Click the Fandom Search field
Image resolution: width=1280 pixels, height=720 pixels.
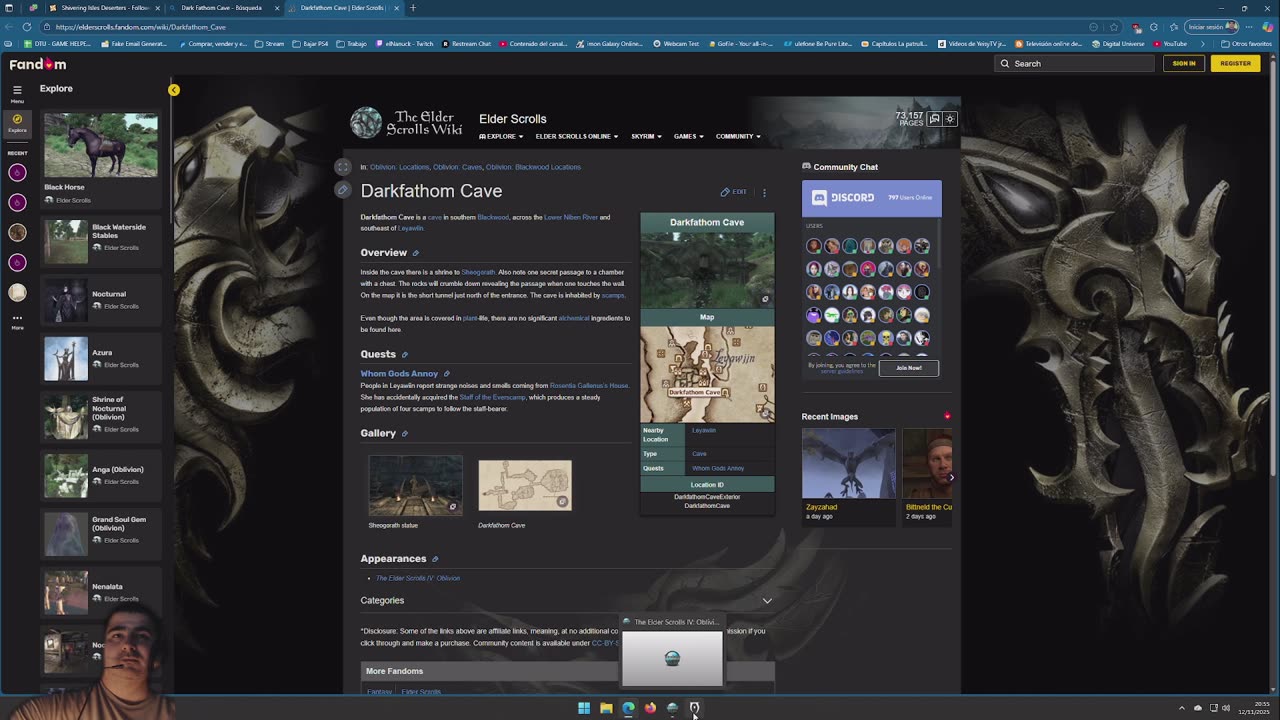click(x=1075, y=63)
